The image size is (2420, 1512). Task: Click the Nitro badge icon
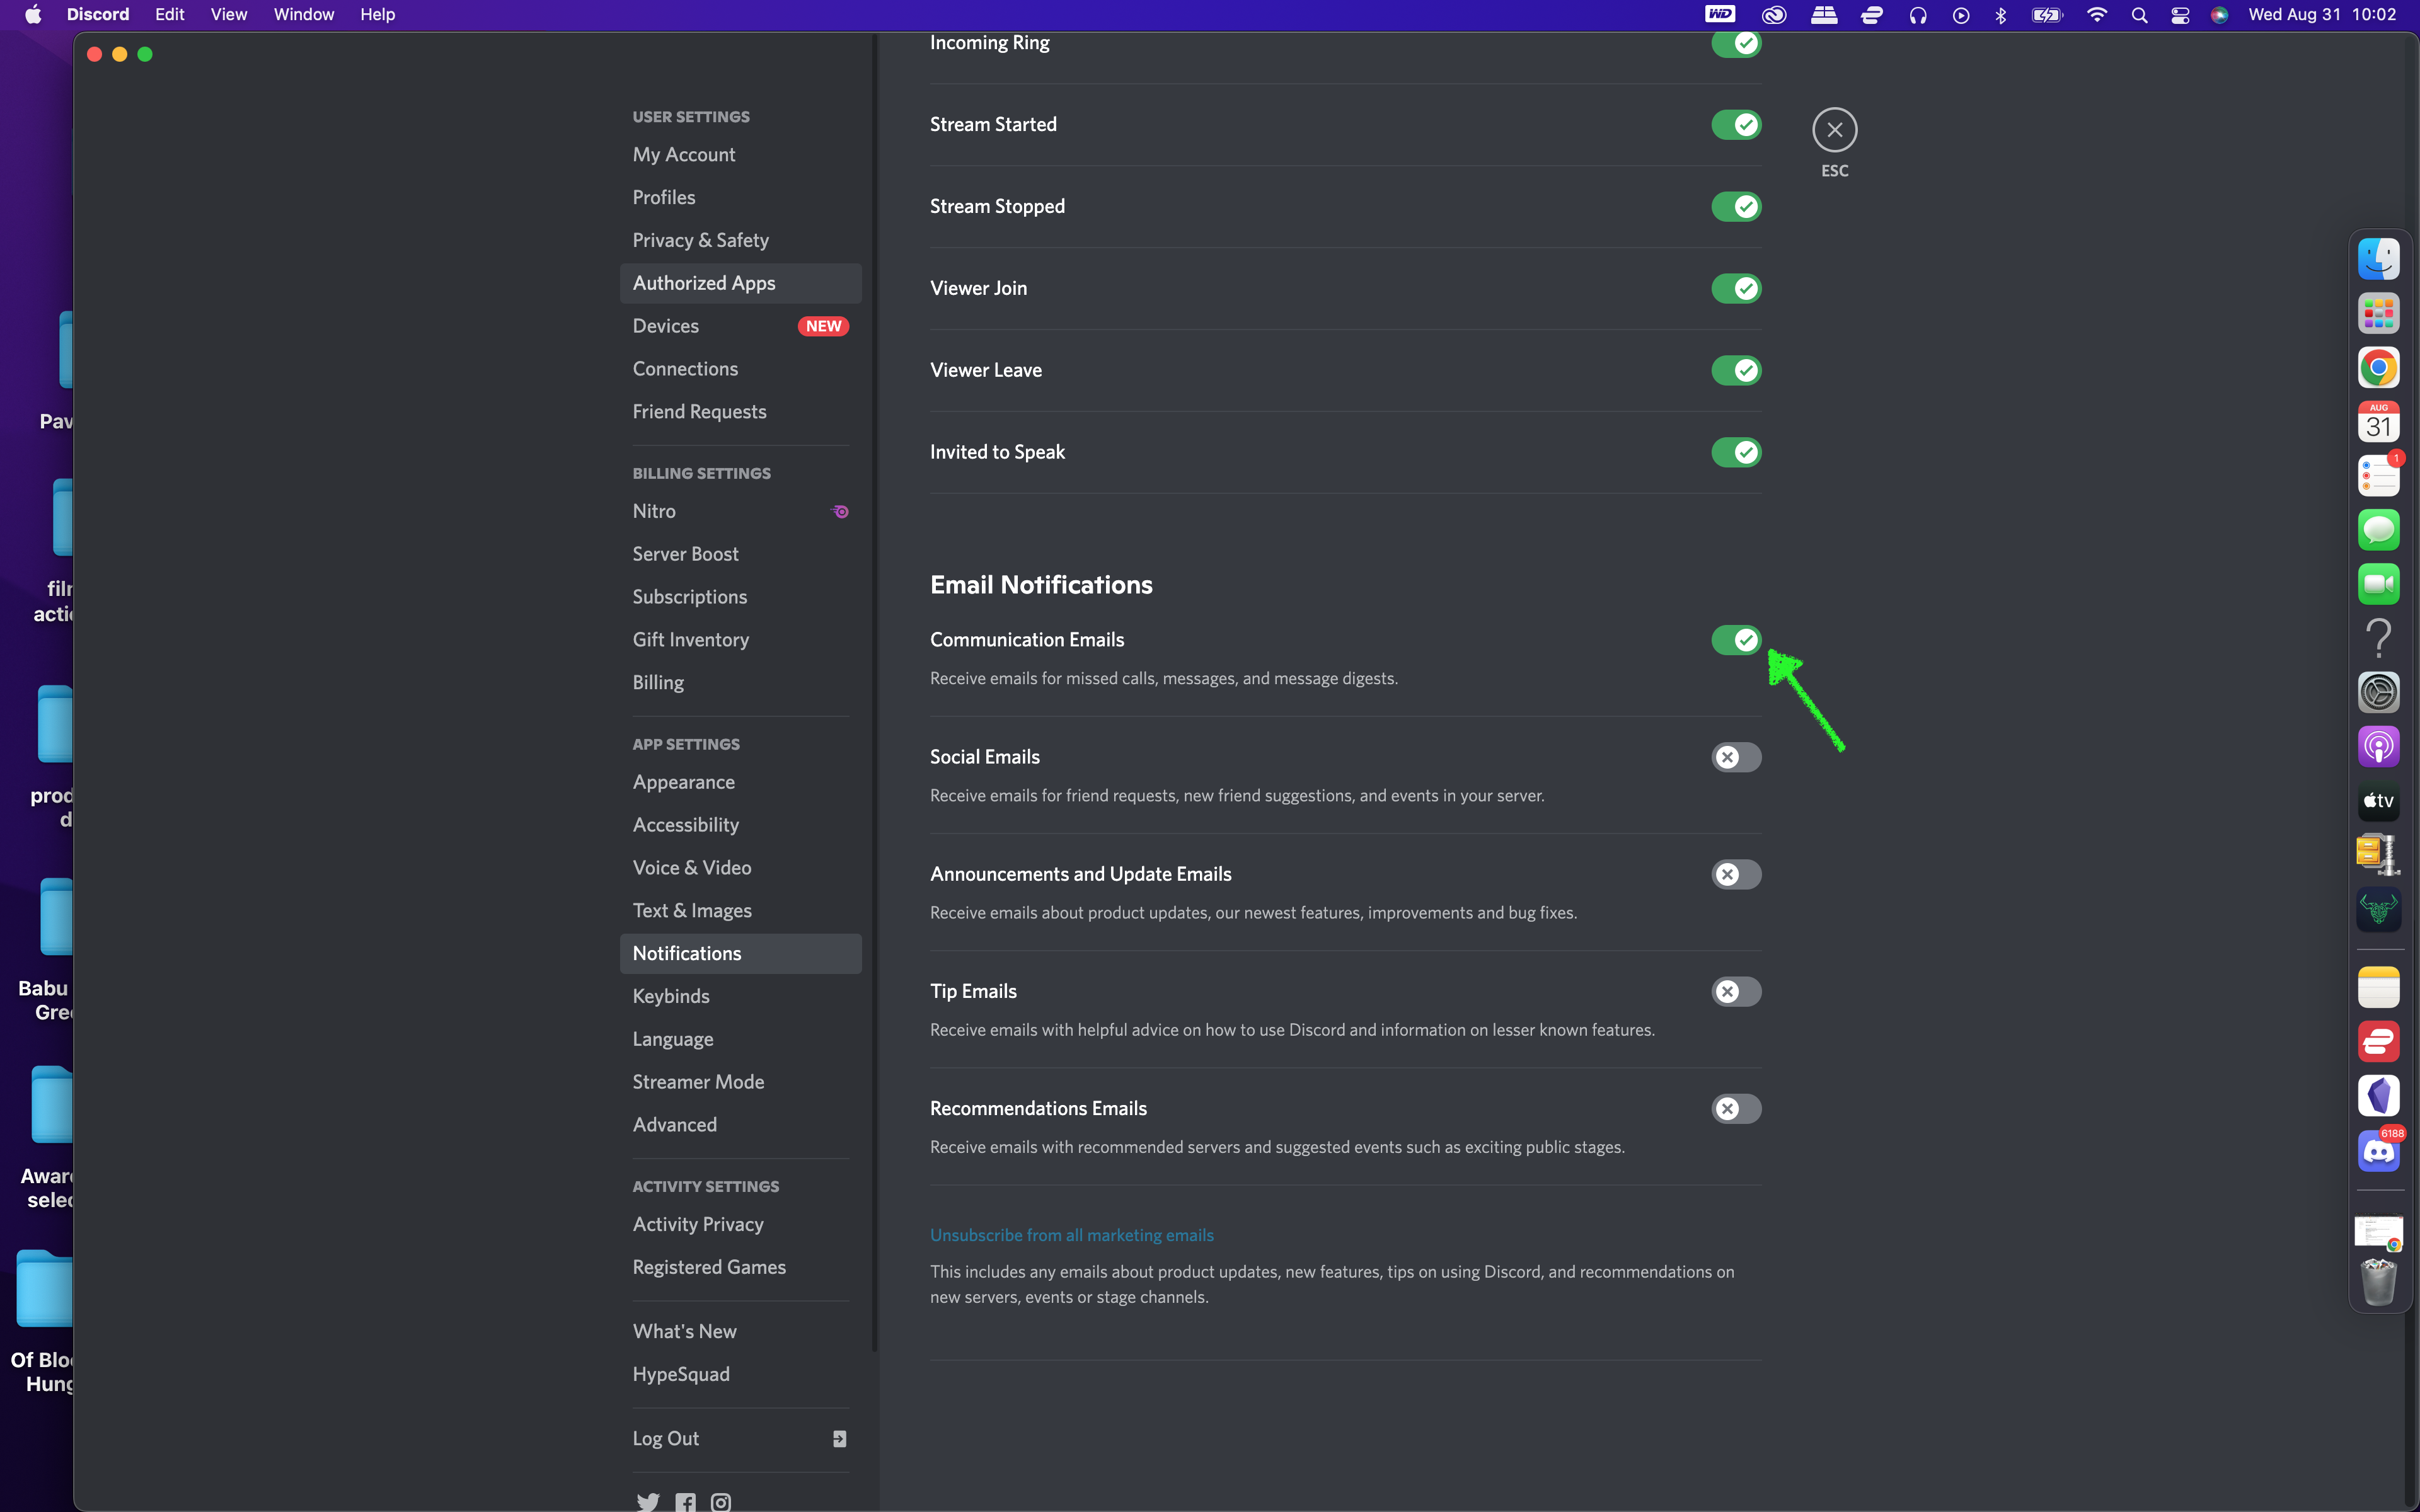click(841, 511)
